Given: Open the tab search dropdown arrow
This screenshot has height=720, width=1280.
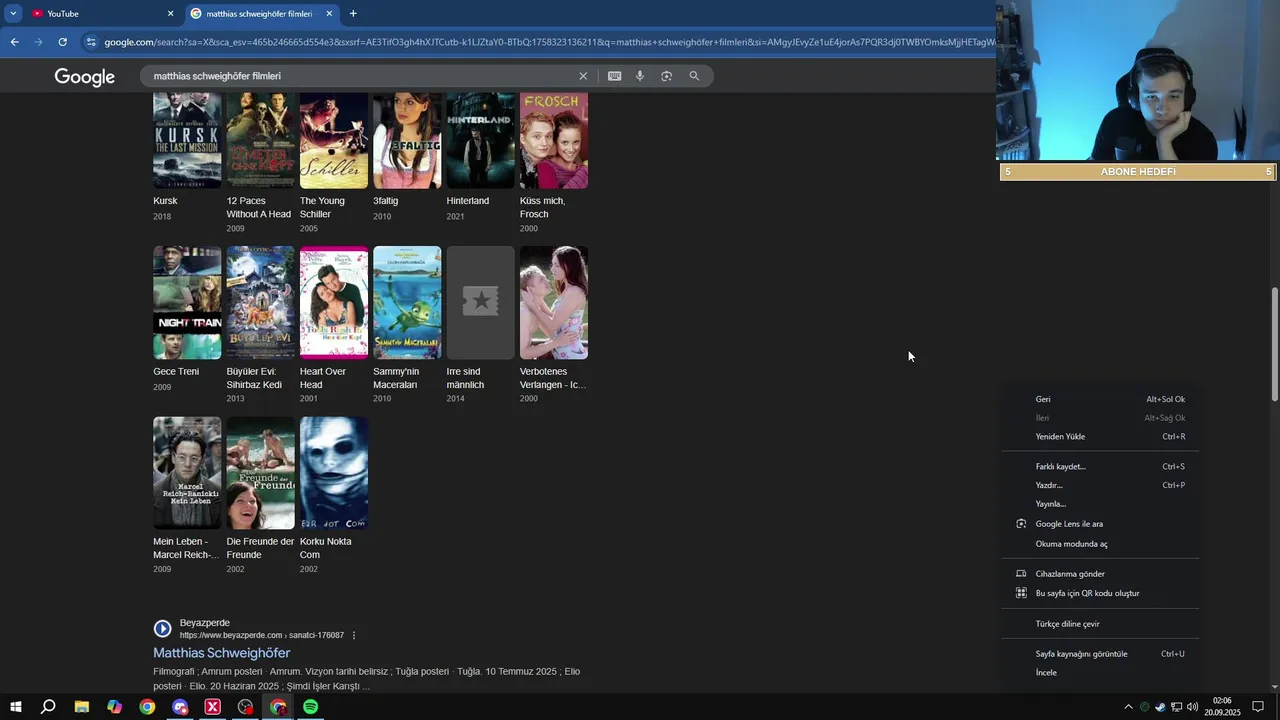Looking at the screenshot, I should tap(13, 14).
